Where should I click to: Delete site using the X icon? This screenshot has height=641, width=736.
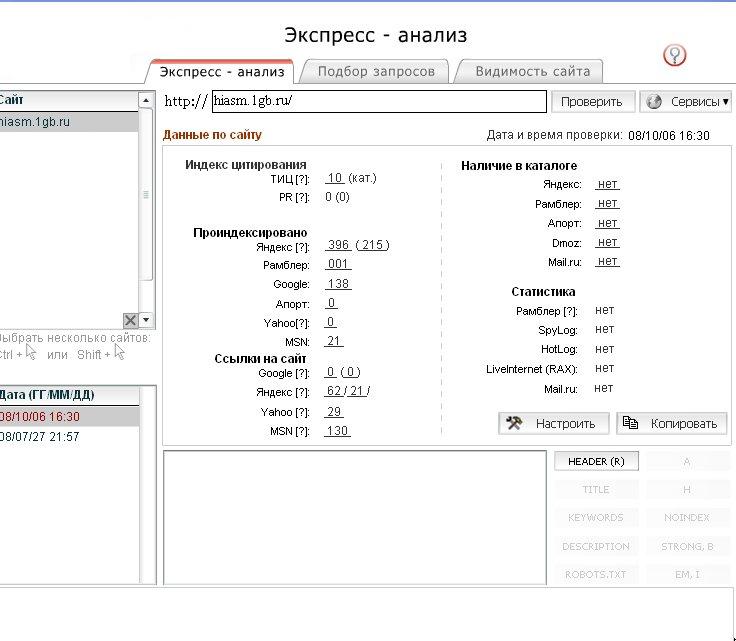coord(130,320)
